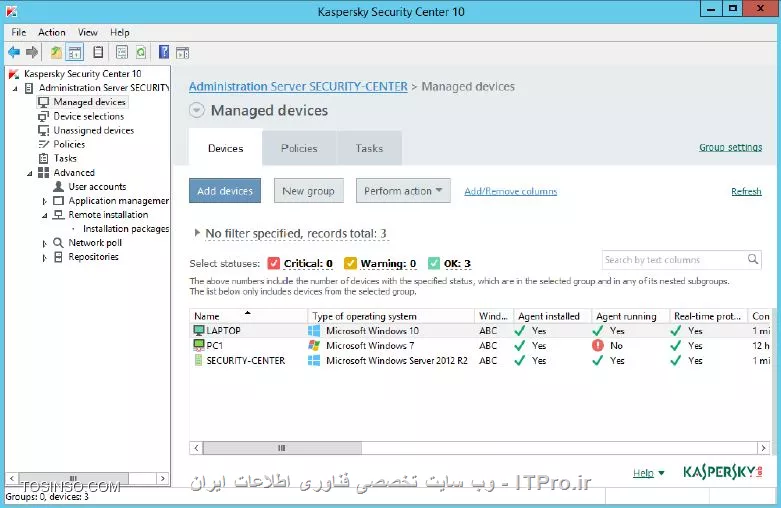Viewport: 781px width, 508px height.
Task: Open the Group settings link
Action: click(x=730, y=147)
